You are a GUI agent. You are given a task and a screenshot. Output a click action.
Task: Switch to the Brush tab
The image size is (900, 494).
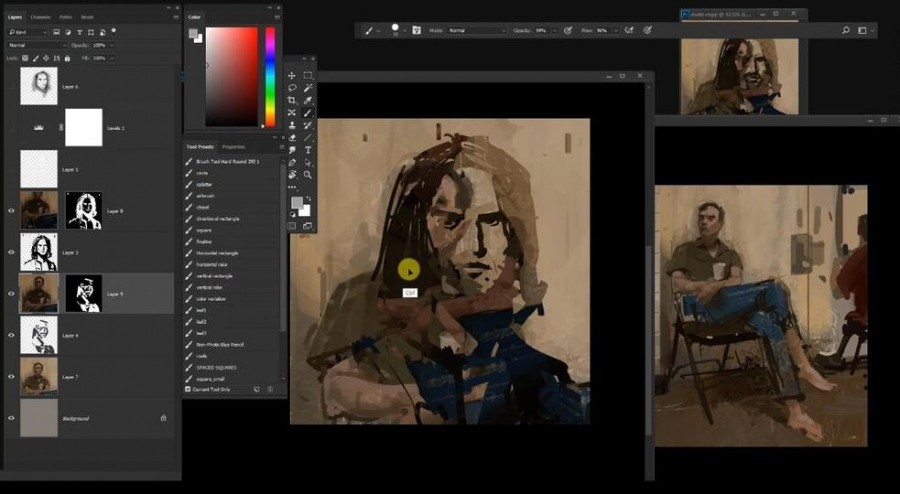click(x=87, y=17)
